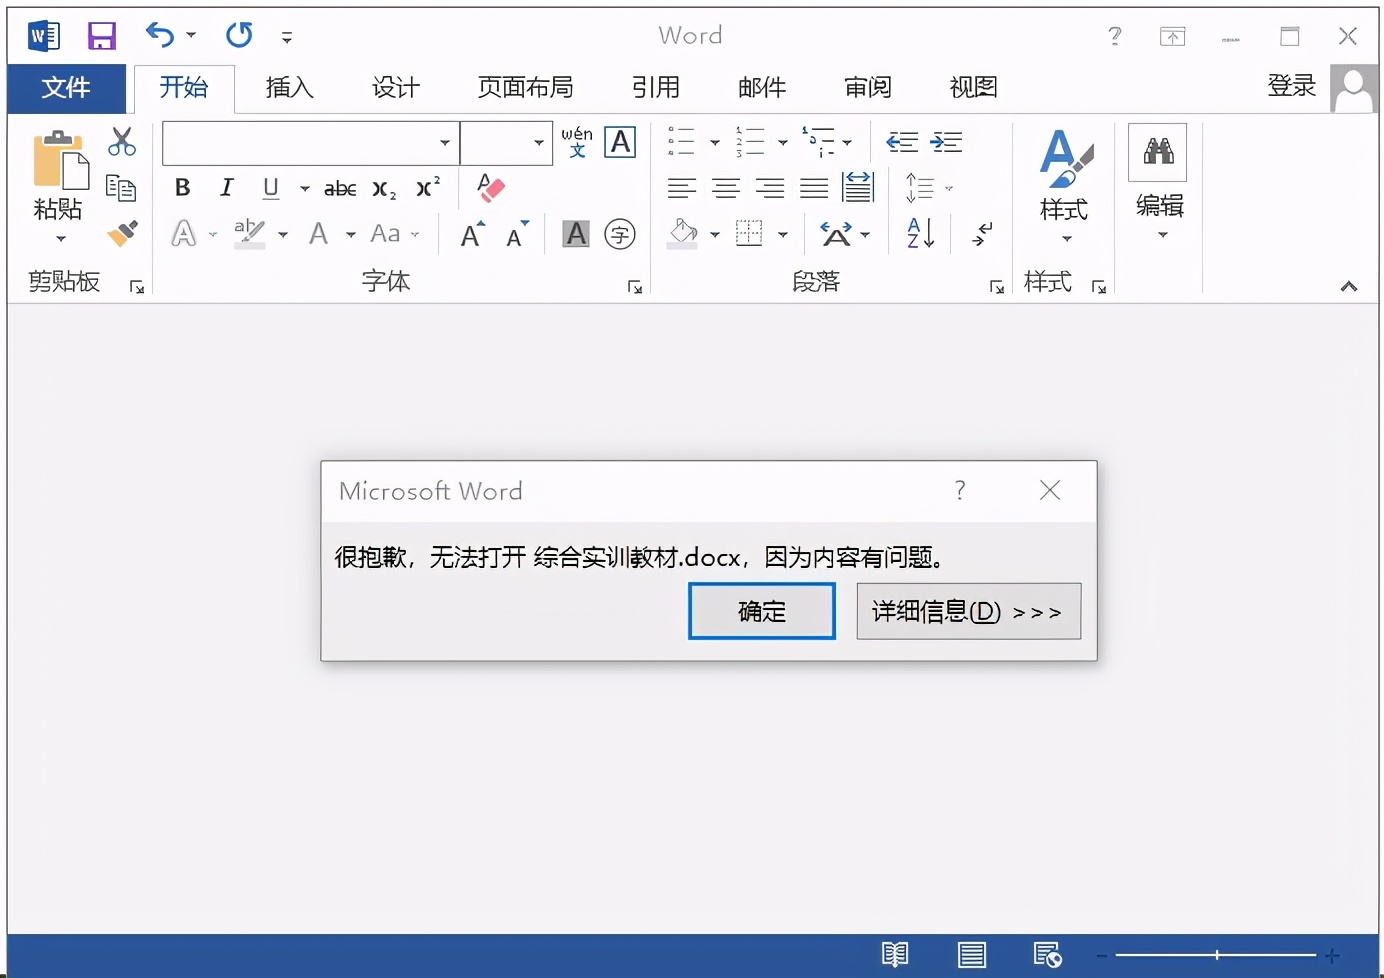This screenshot has height=978, width=1384.
Task: Click the Print Layout view icon in status bar
Action: point(971,955)
